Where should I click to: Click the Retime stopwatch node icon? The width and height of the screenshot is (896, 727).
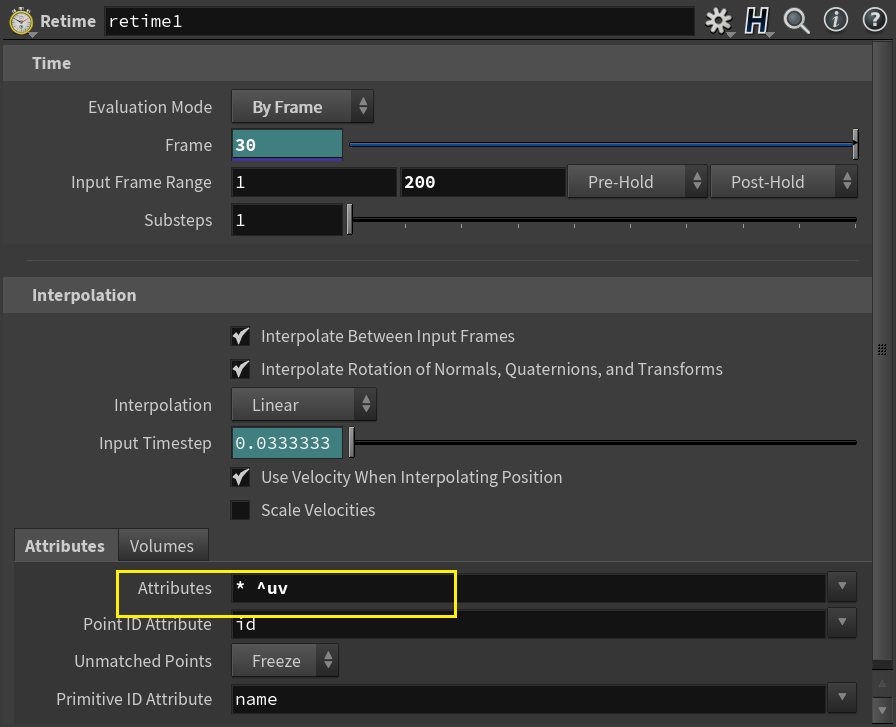tap(21, 22)
